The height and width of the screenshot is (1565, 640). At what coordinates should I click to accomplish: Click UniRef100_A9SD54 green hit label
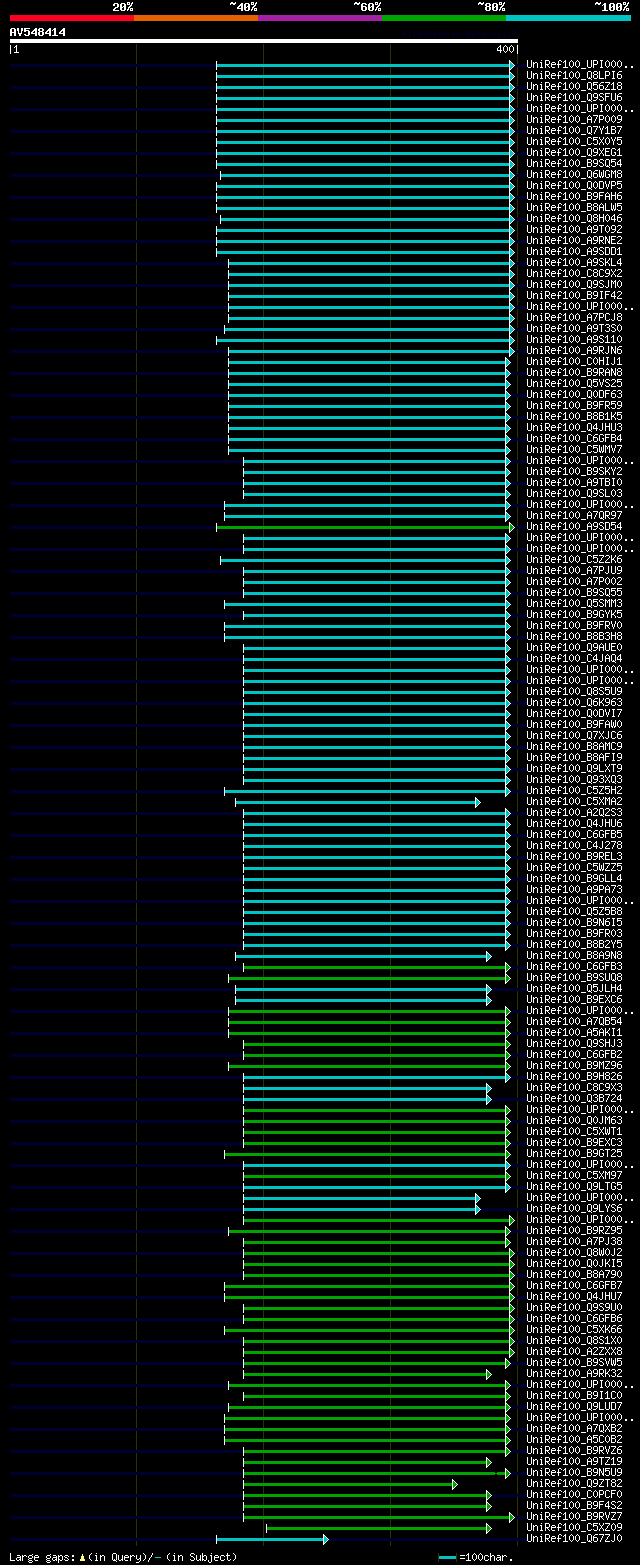click(x=574, y=526)
